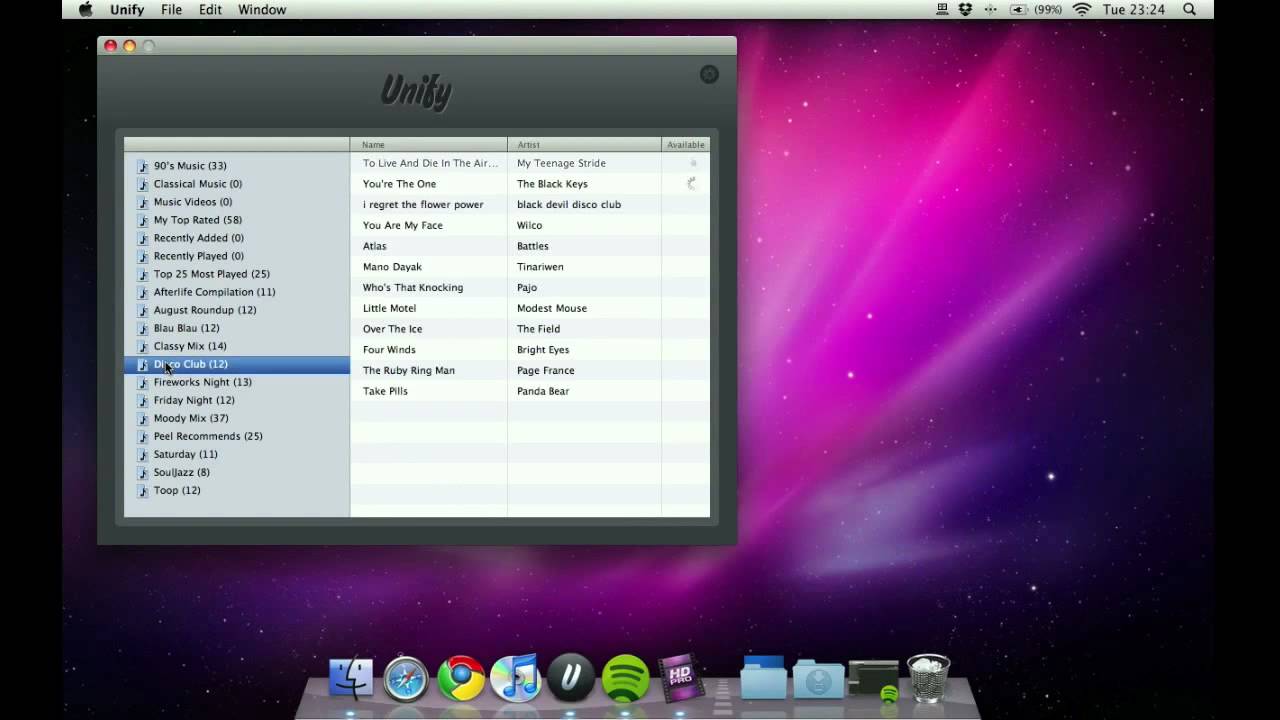Sort by the Name column header
This screenshot has height=720, width=1280.
pos(428,144)
